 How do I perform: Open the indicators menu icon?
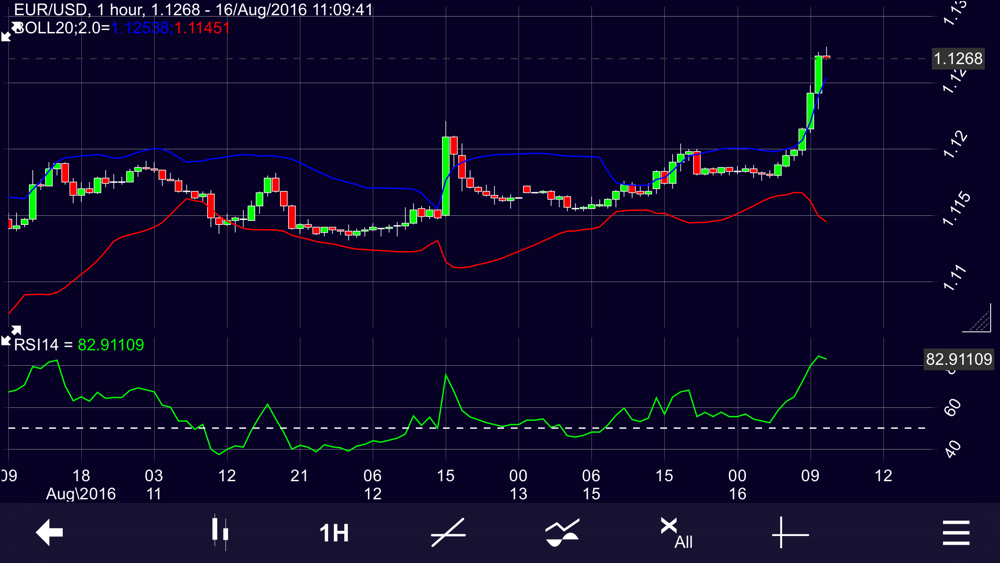(562, 532)
